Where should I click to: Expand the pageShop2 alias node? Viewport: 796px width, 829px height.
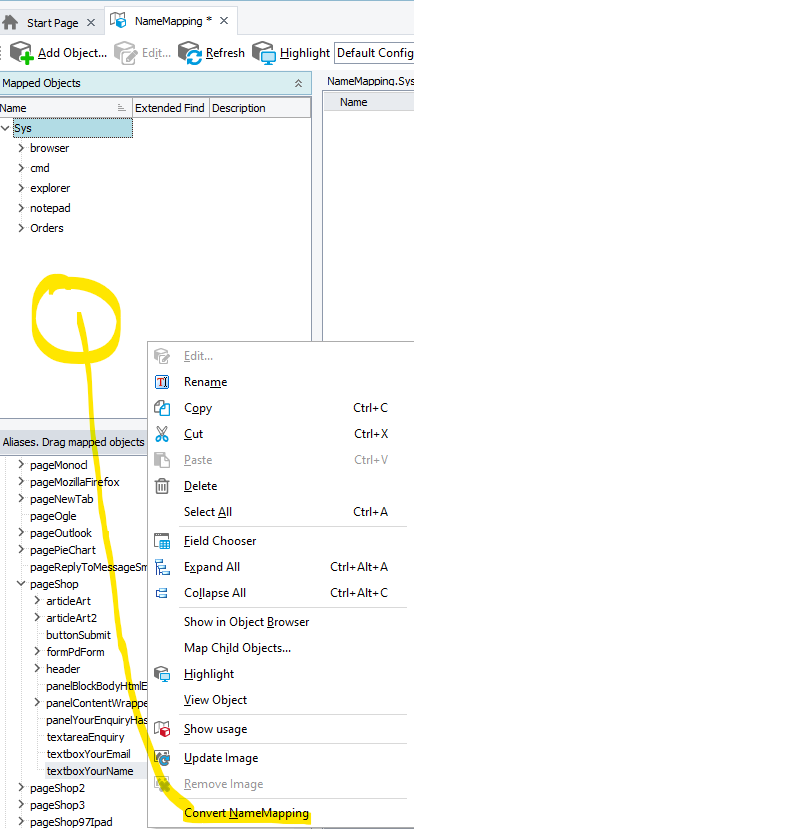pyautogui.click(x=21, y=788)
